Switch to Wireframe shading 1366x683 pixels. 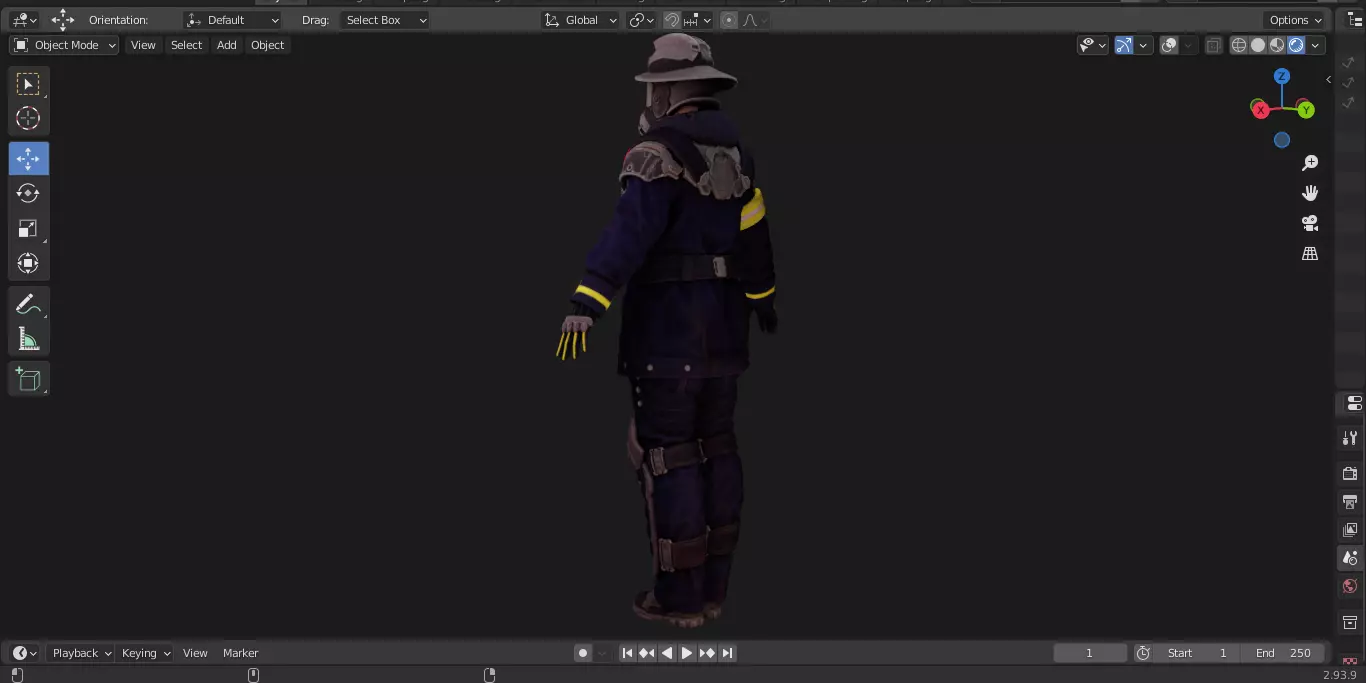[1239, 45]
